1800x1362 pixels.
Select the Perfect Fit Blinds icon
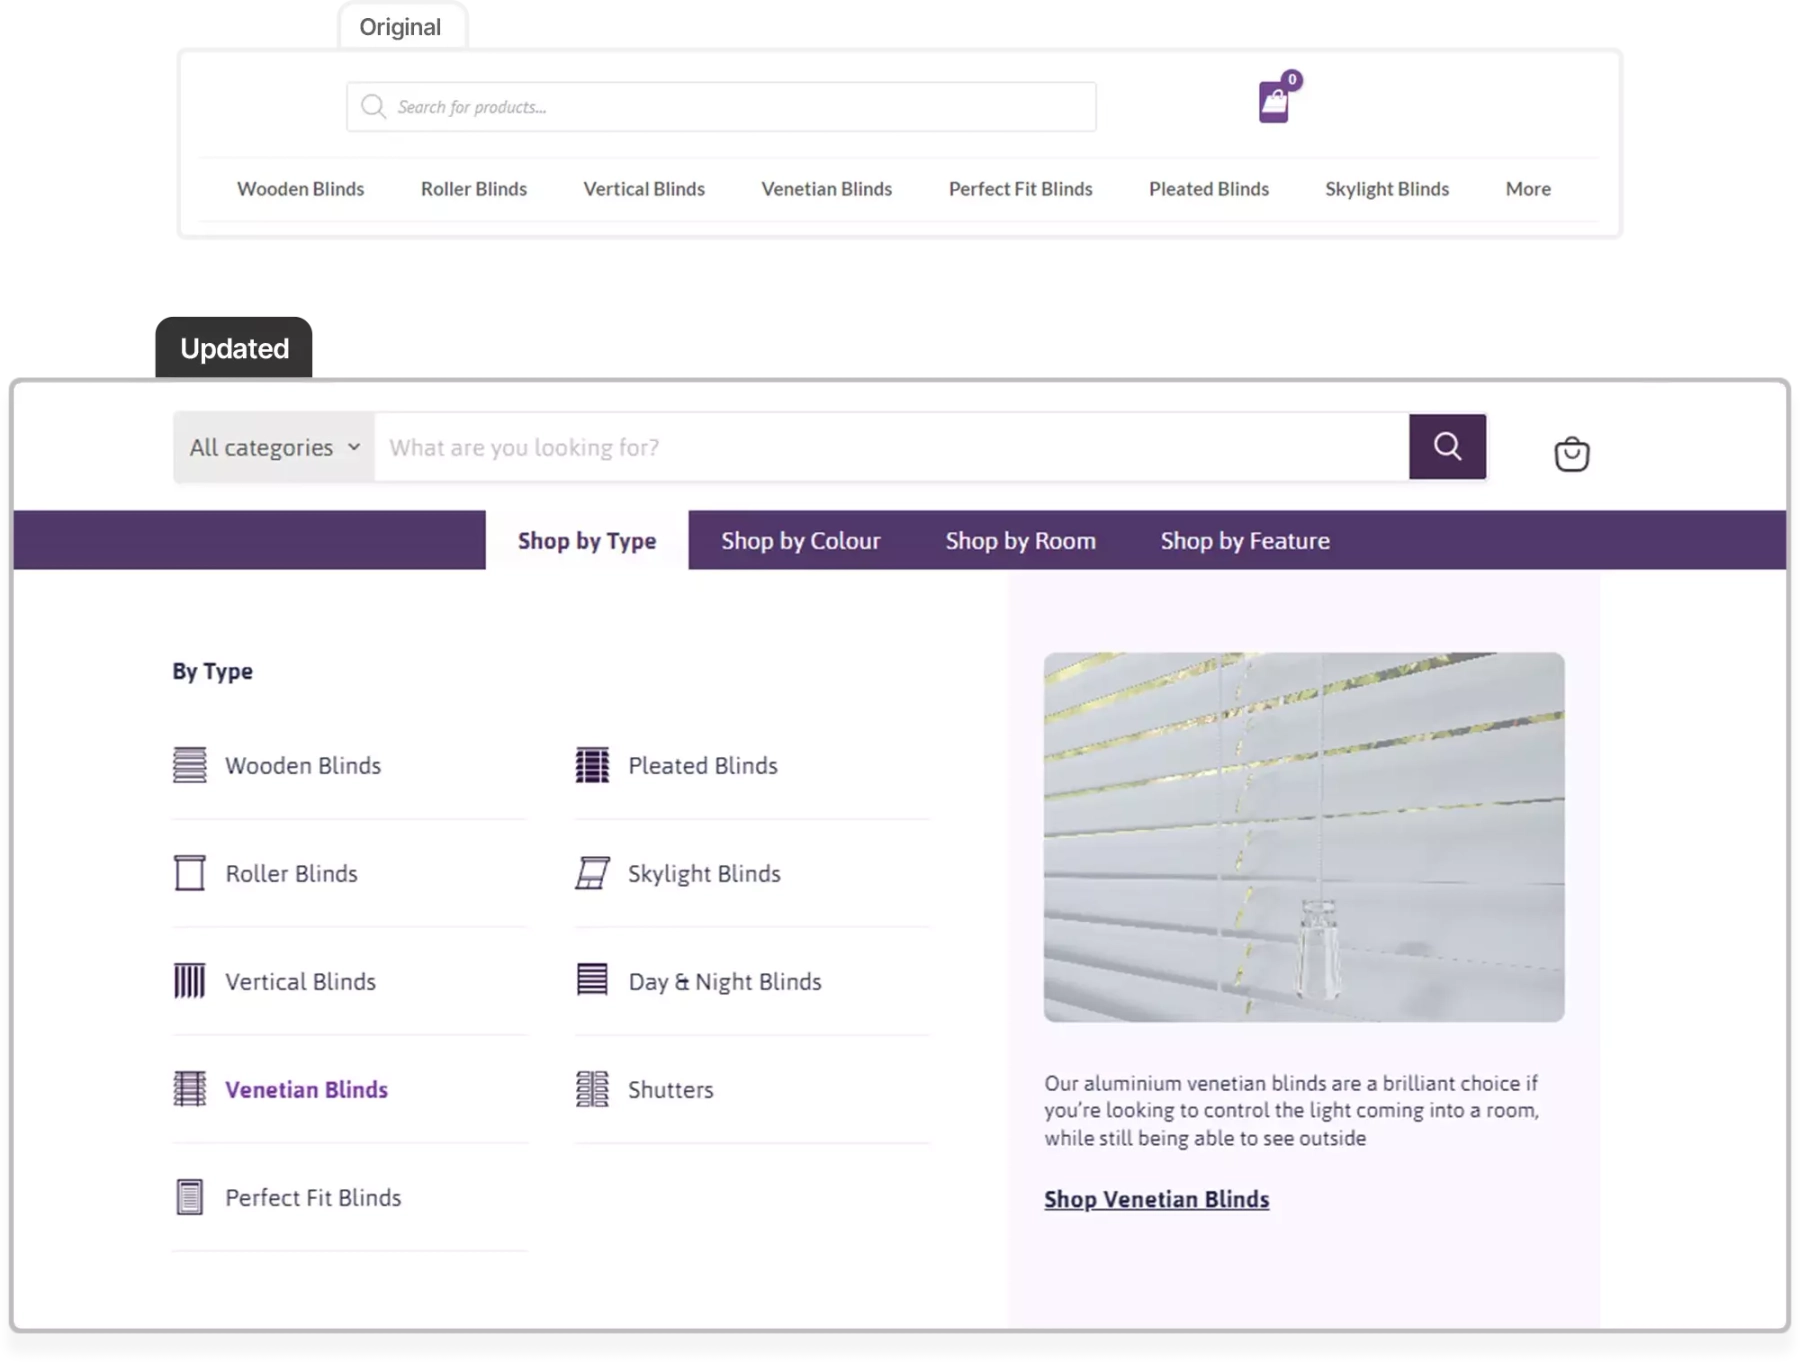click(189, 1197)
